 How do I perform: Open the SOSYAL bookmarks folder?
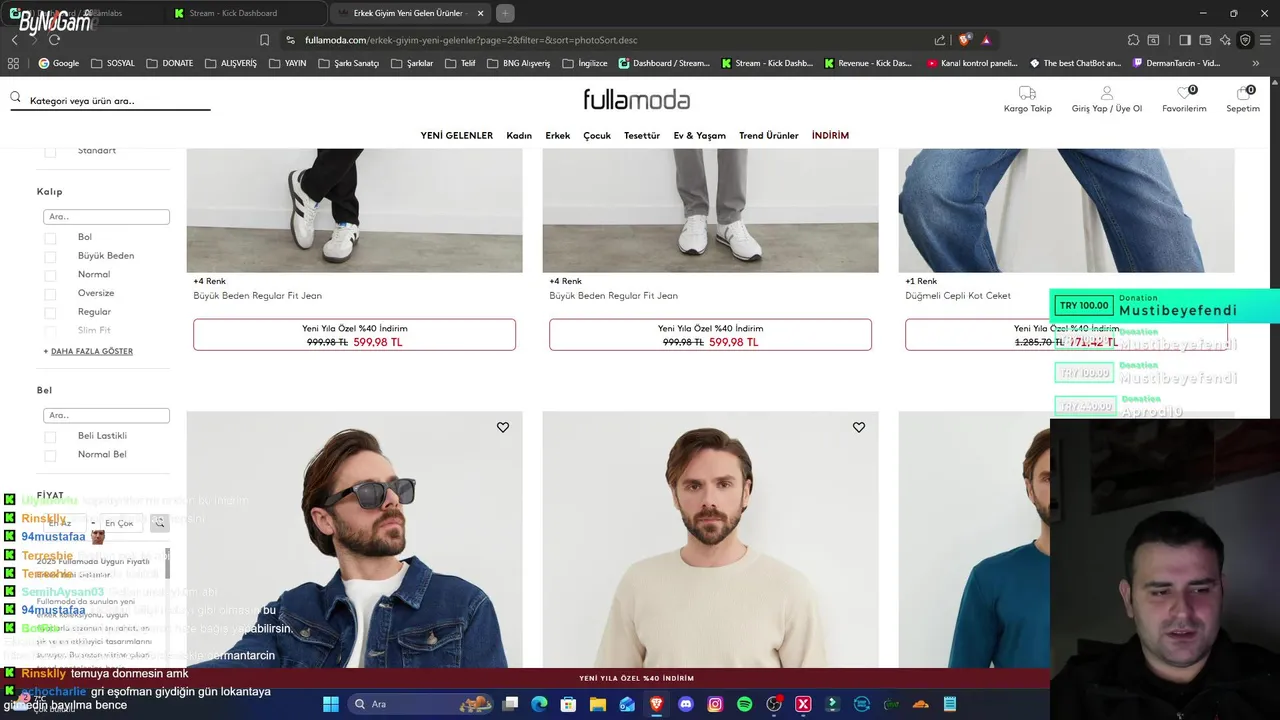[112, 63]
